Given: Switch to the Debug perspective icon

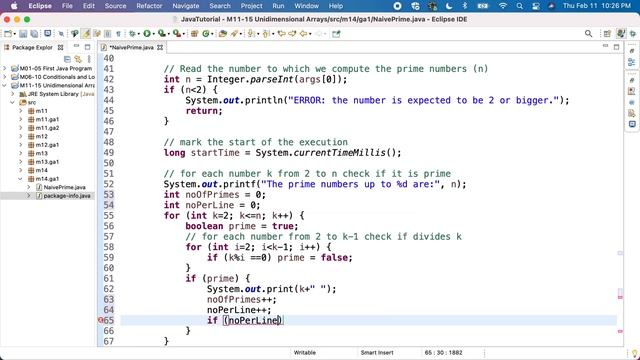Looking at the screenshot, I should pos(633,34).
